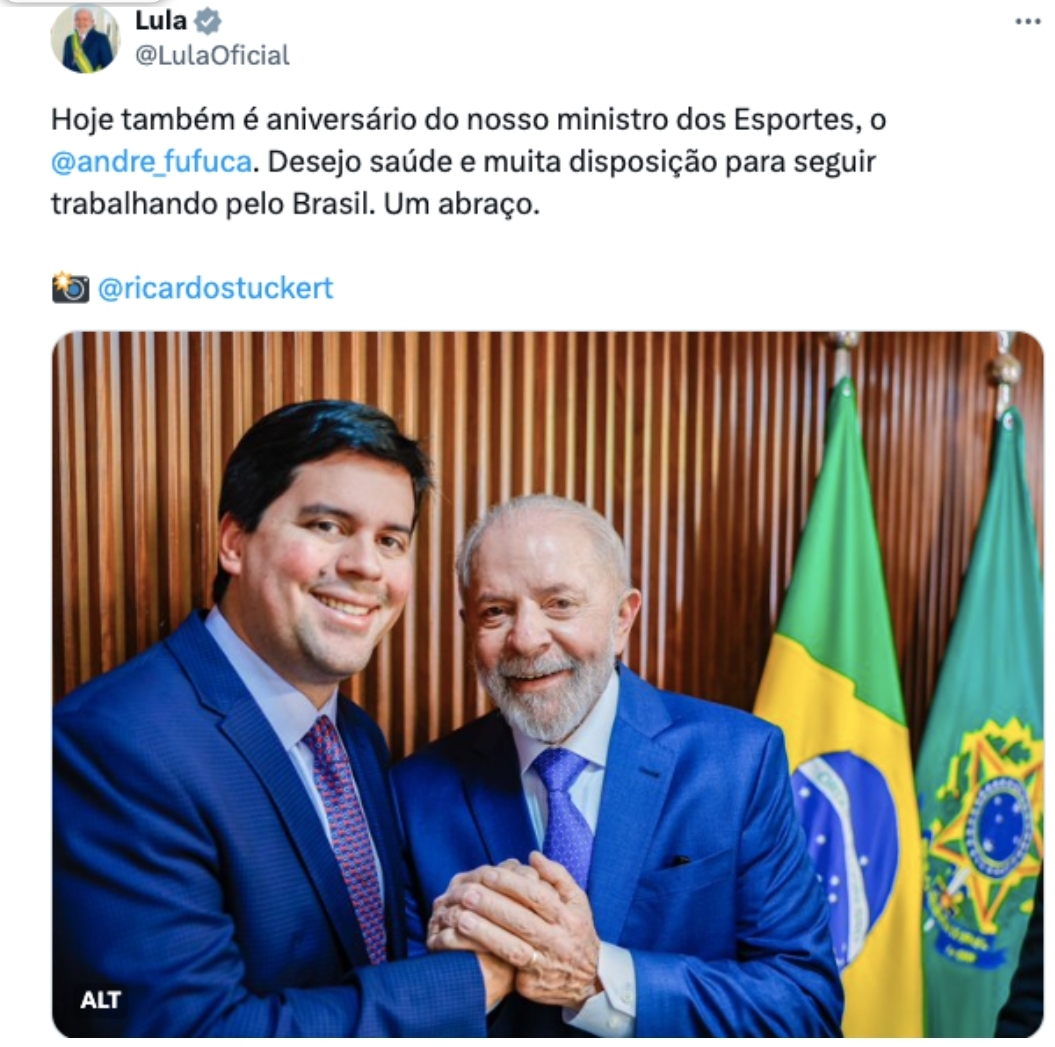Show the ALT image description badge
This screenshot has width=1055, height=1047.
(100, 1000)
